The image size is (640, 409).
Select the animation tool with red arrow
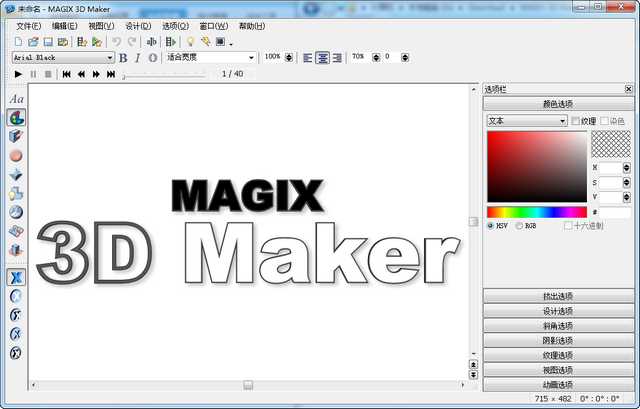16,250
